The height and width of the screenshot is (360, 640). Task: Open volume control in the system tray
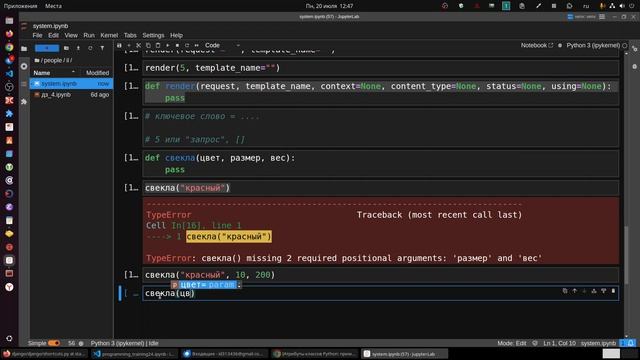[622, 6]
